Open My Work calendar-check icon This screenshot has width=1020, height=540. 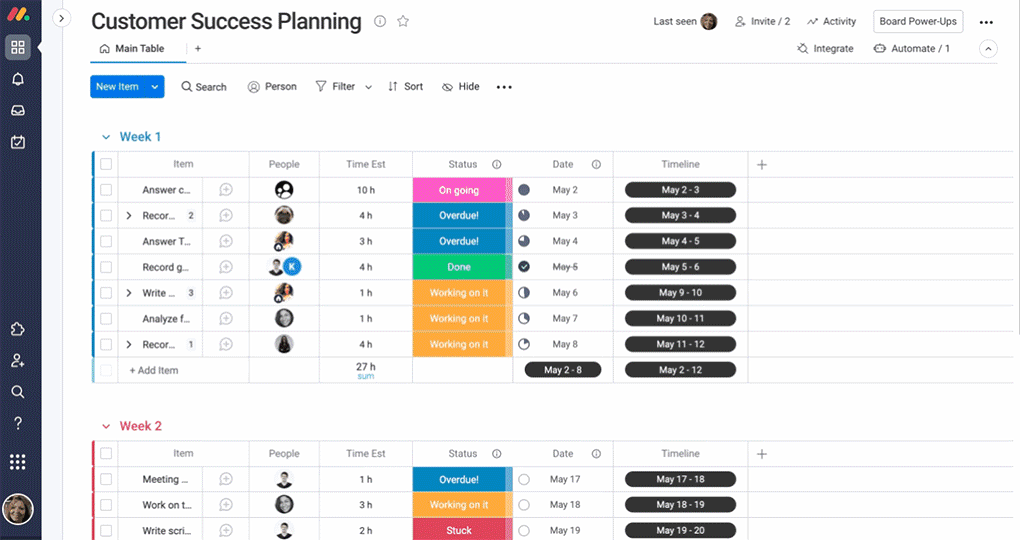coord(18,142)
